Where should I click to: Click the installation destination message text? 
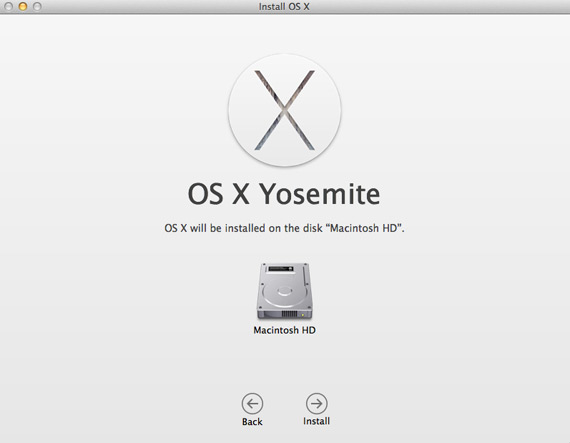[x=284, y=228]
